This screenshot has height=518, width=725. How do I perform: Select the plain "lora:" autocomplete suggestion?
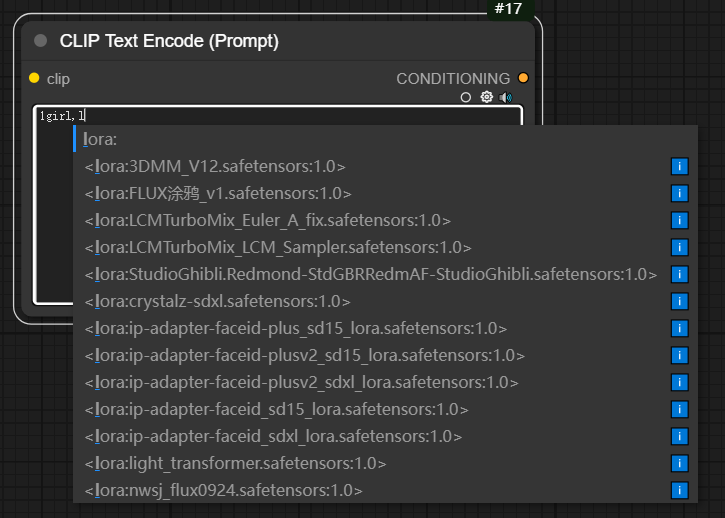point(101,139)
